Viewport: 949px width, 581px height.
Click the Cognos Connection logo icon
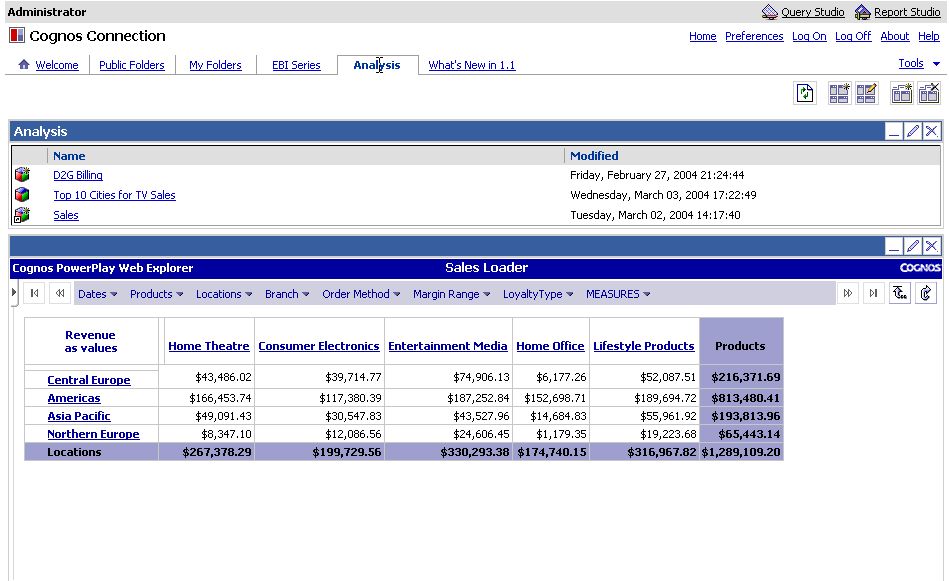coord(17,36)
